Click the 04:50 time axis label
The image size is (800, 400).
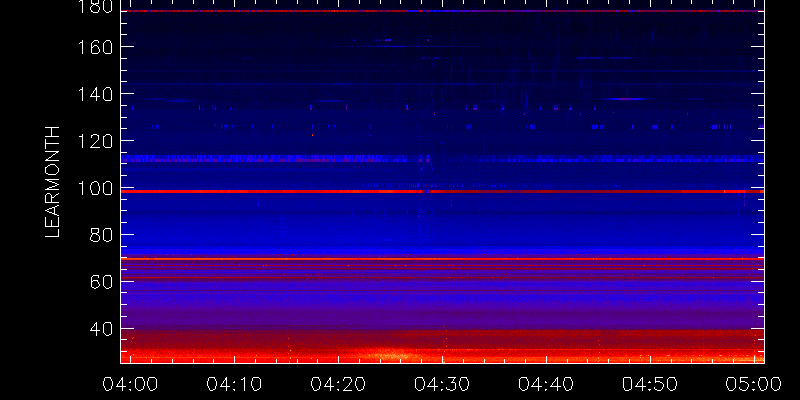click(651, 384)
